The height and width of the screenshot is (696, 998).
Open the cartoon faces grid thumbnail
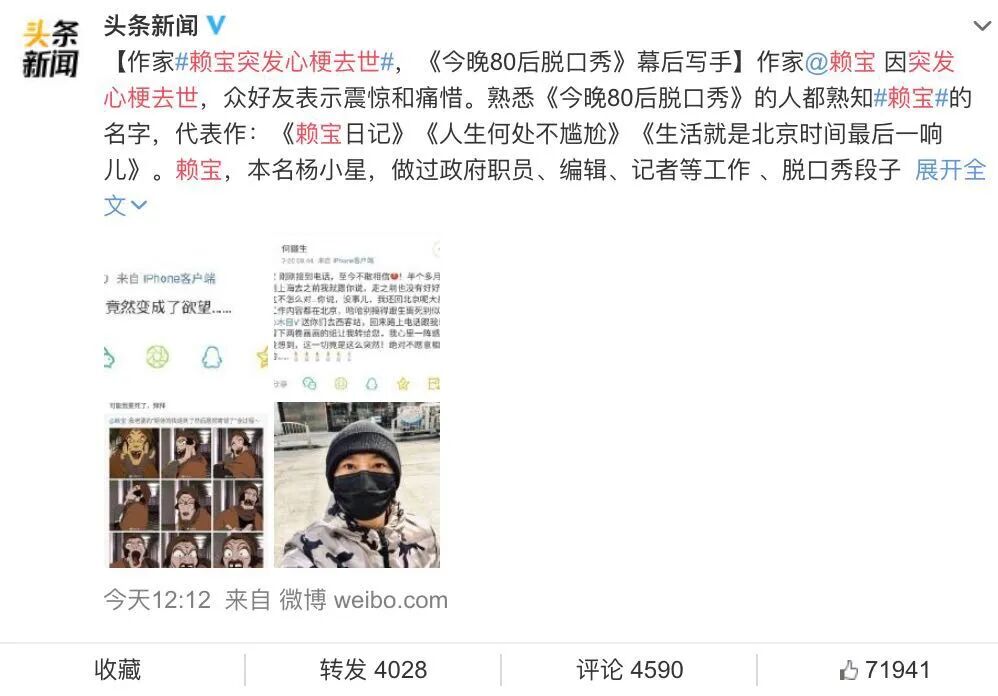click(x=186, y=485)
